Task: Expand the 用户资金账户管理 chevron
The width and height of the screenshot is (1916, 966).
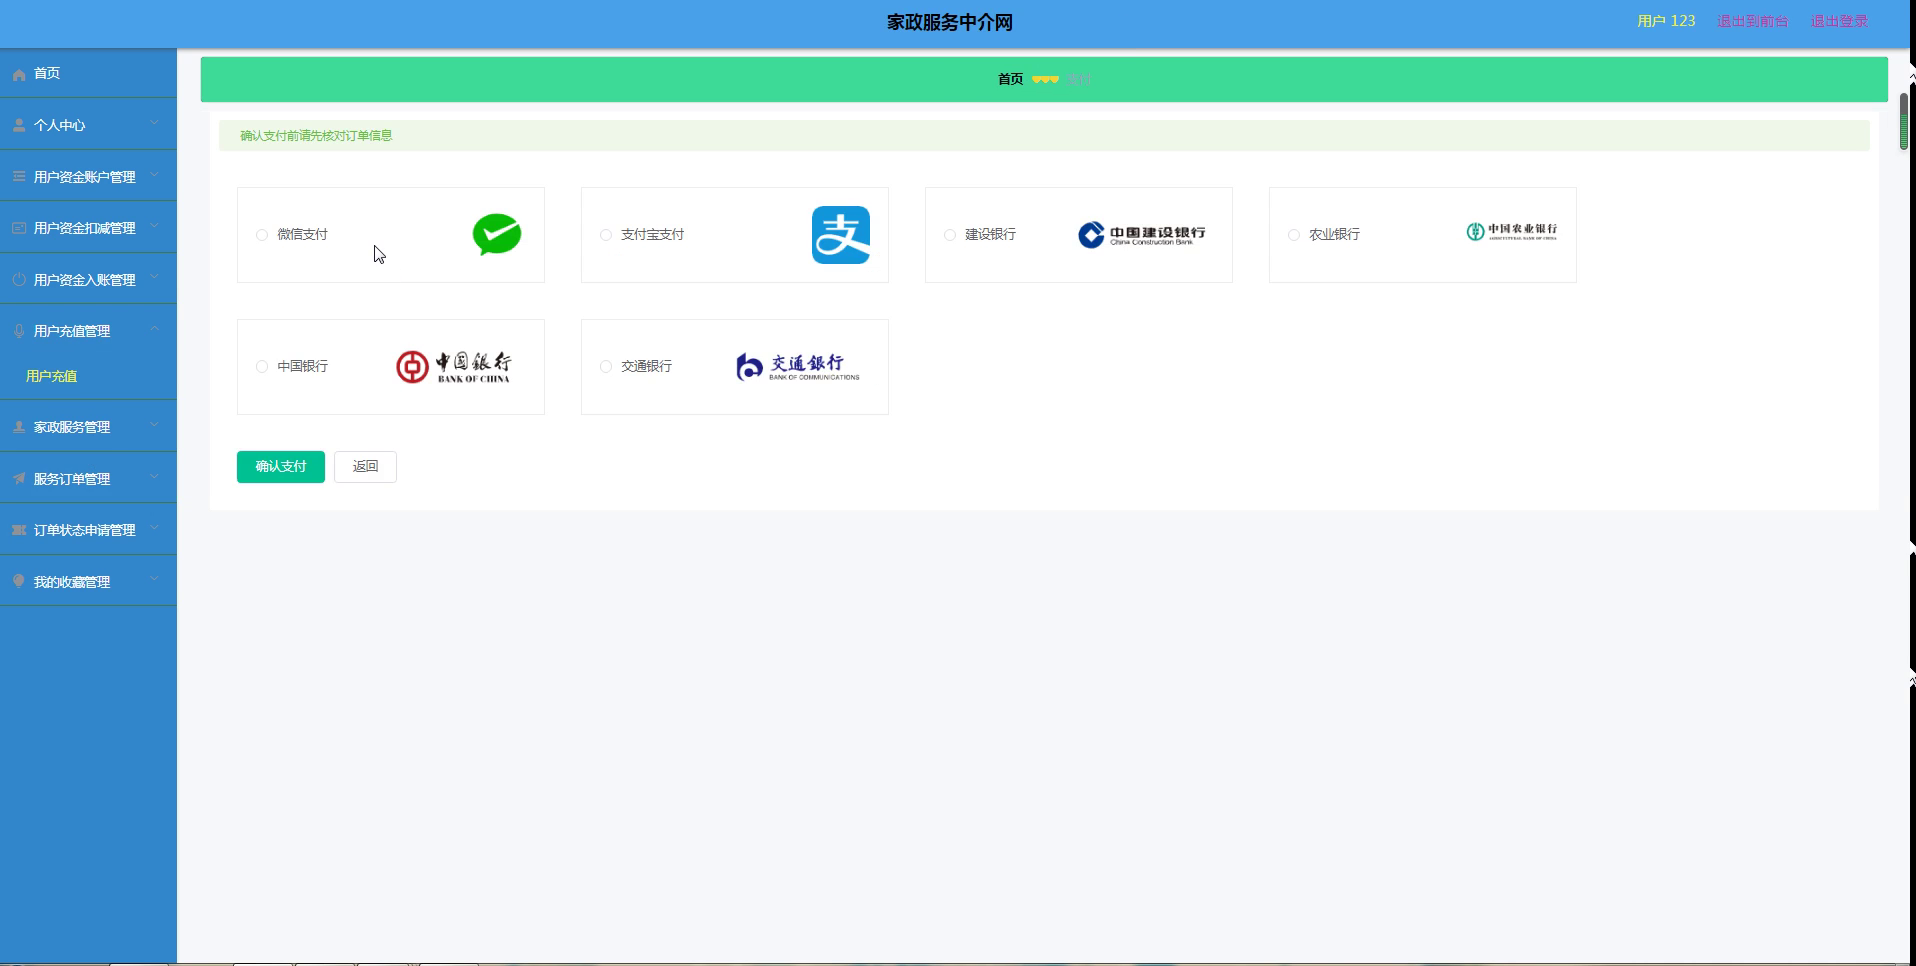Action: tap(154, 175)
